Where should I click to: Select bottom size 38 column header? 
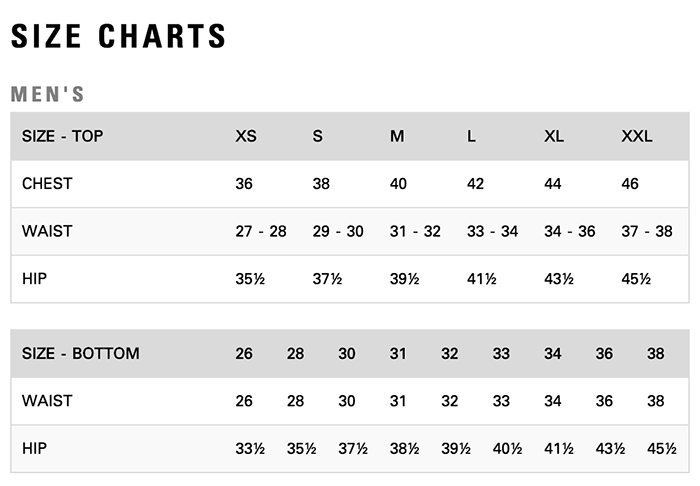pos(656,353)
